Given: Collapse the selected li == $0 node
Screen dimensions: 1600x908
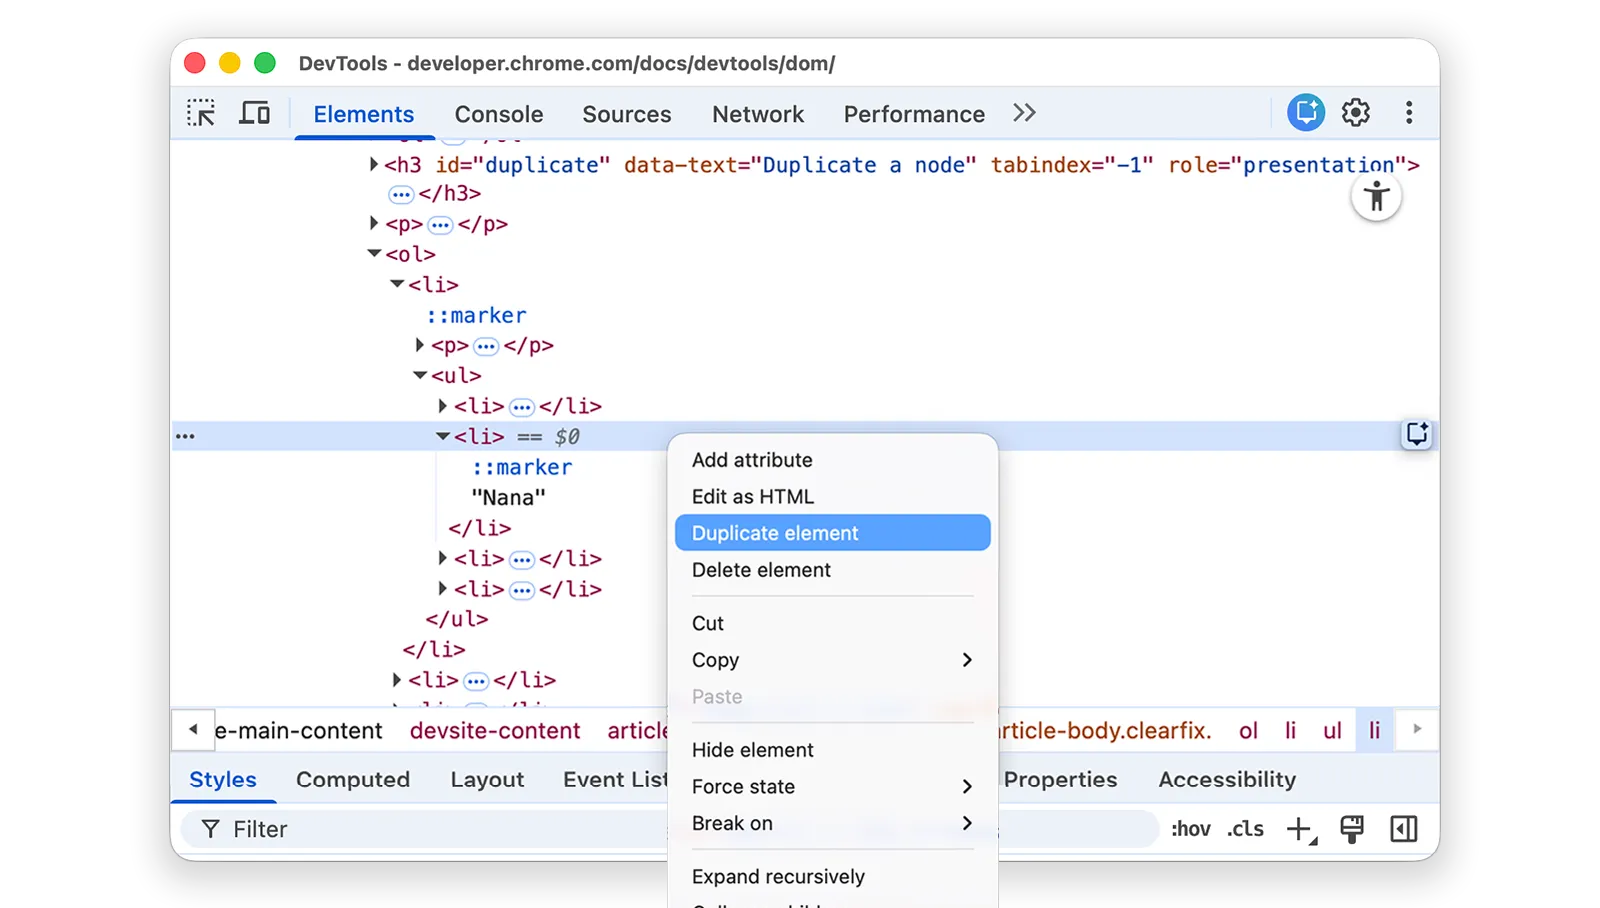Looking at the screenshot, I should coord(443,436).
